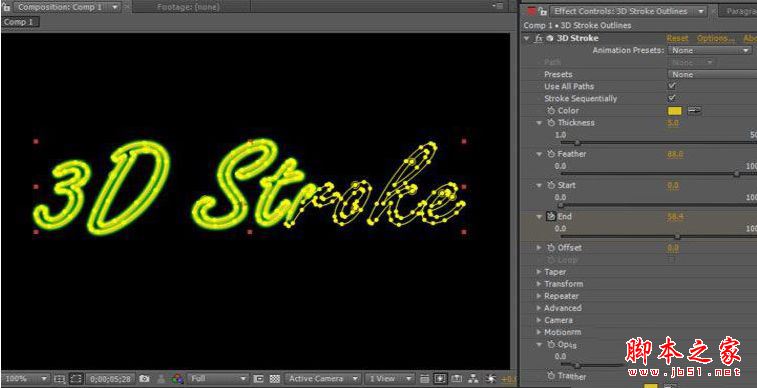Click the yellow Color swatch
This screenshot has width=757, height=388.
(x=674, y=111)
